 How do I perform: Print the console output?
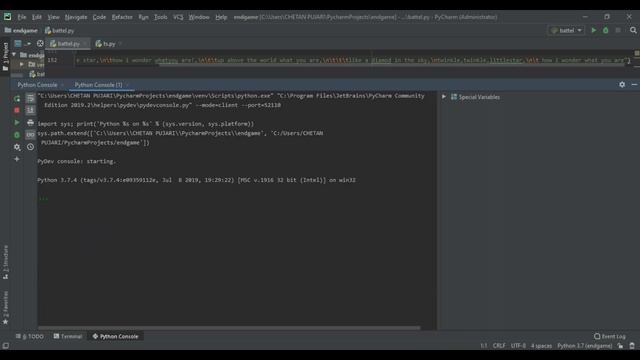(x=31, y=122)
